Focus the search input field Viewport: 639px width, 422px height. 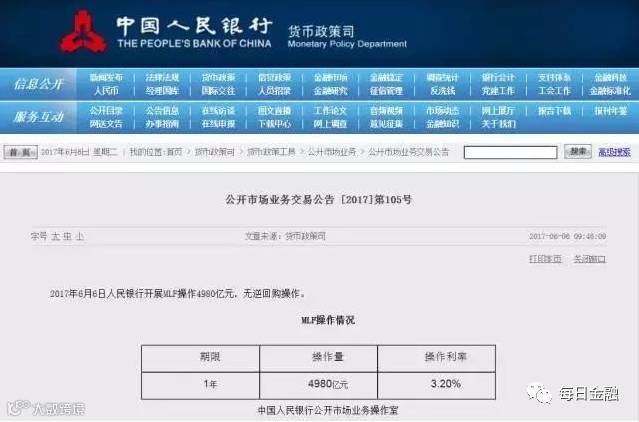tap(510, 152)
